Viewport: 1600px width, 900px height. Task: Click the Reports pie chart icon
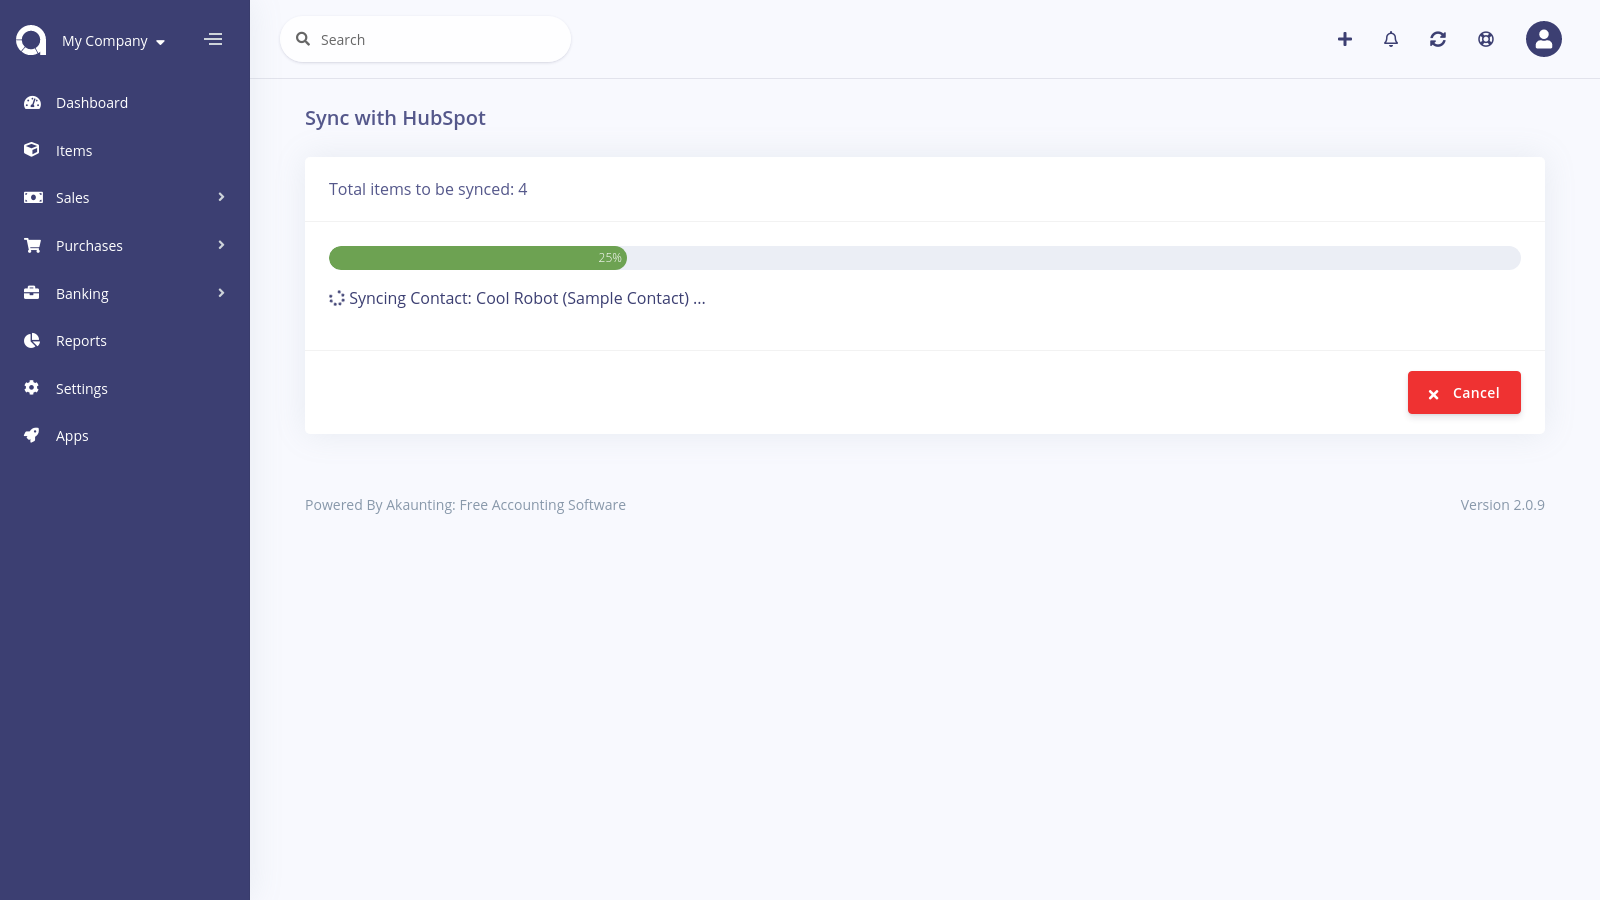[x=33, y=340]
